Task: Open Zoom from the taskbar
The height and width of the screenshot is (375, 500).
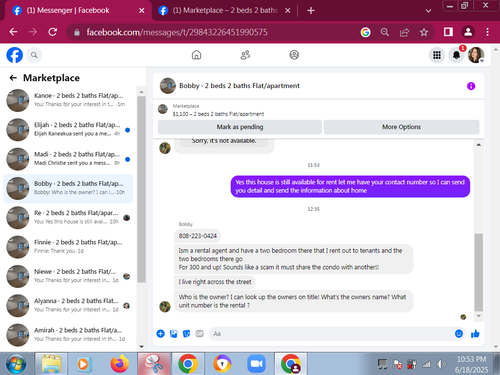Action: click(x=256, y=364)
